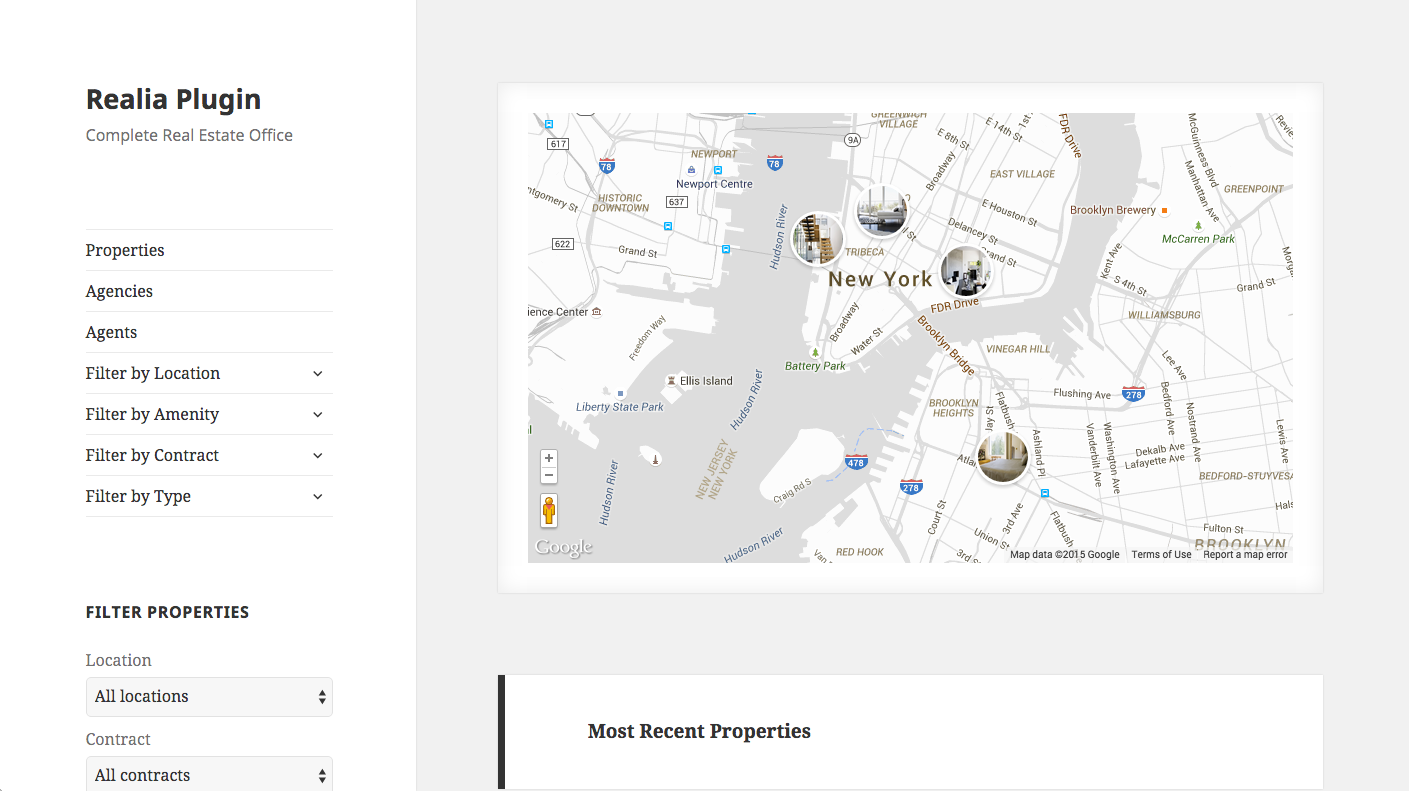Screen dimensions: 1409x791
Task: Open the Agents menu link
Action: click(x=111, y=332)
